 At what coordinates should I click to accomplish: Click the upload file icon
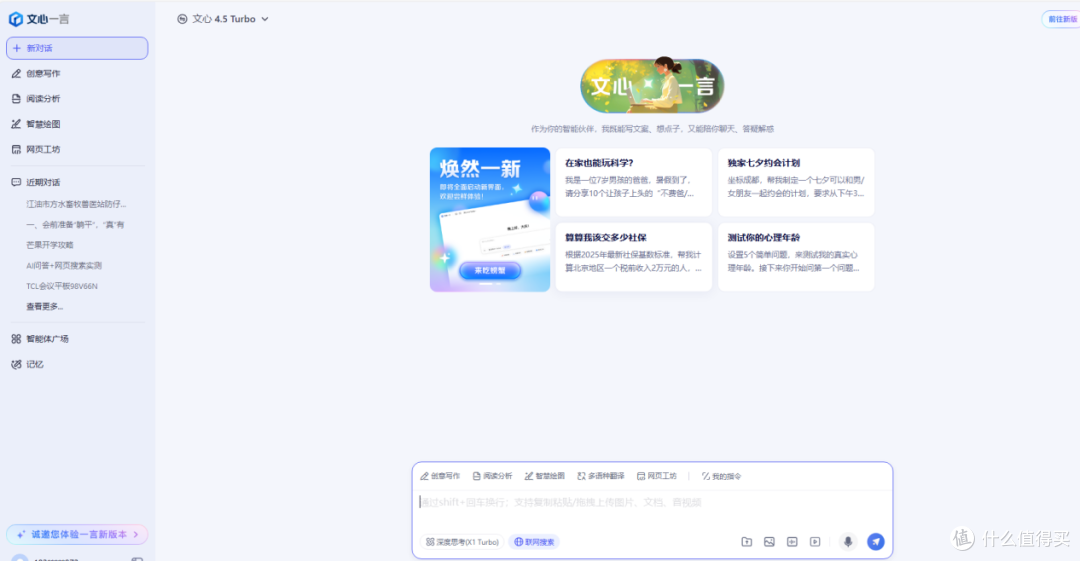[x=747, y=542]
